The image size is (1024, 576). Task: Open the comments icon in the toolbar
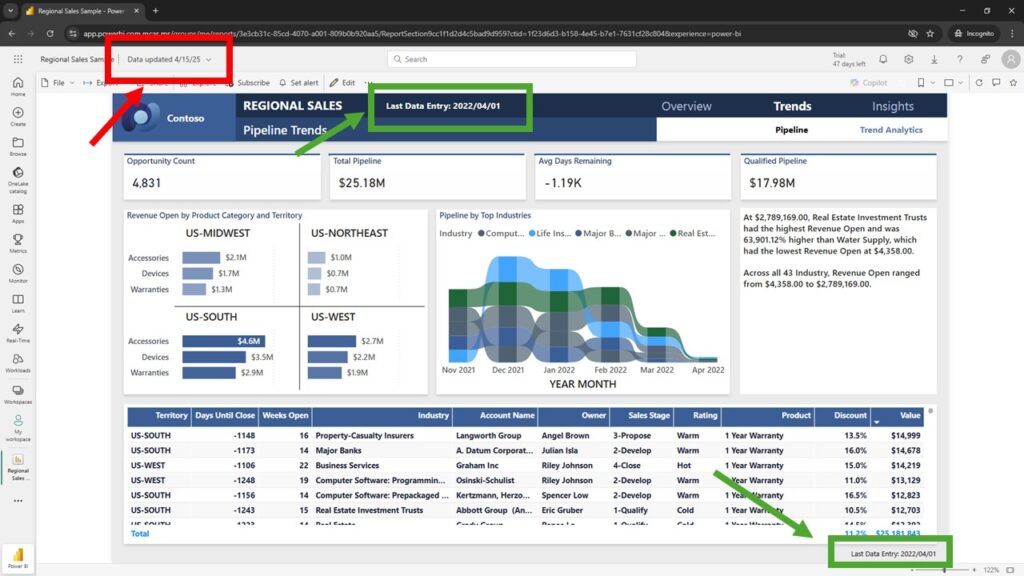(x=996, y=83)
